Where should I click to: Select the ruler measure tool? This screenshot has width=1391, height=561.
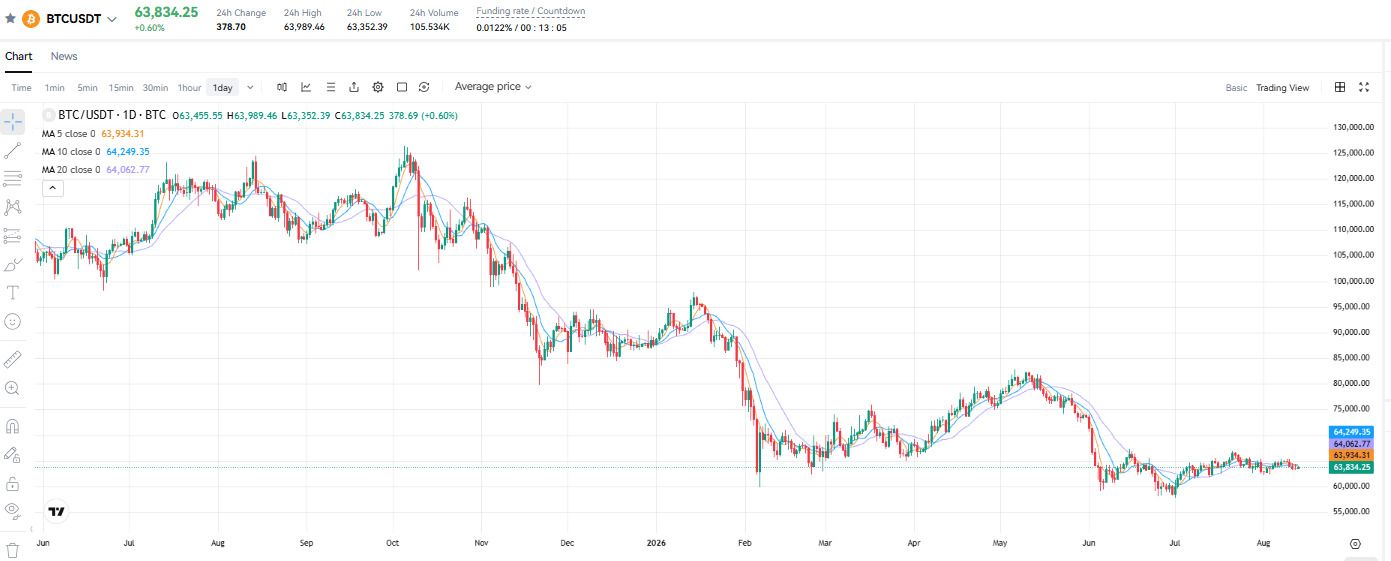pos(13,359)
